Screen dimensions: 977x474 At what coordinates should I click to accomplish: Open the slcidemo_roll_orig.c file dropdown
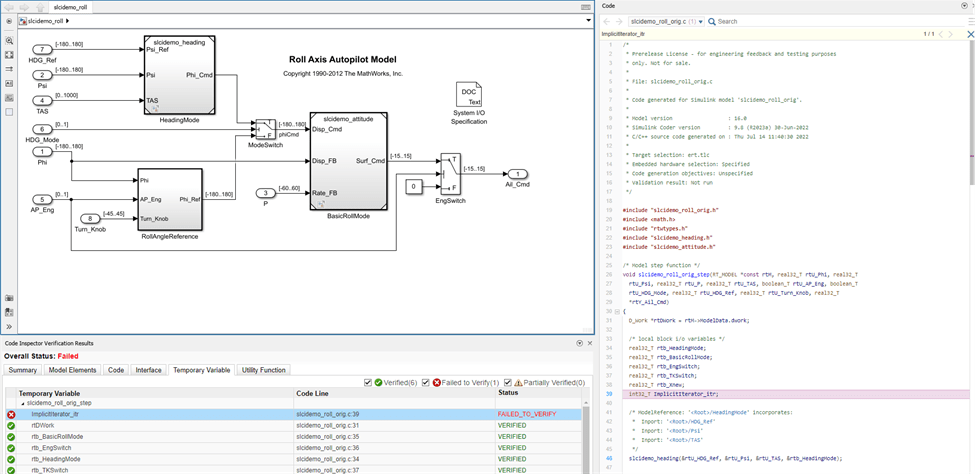point(699,21)
